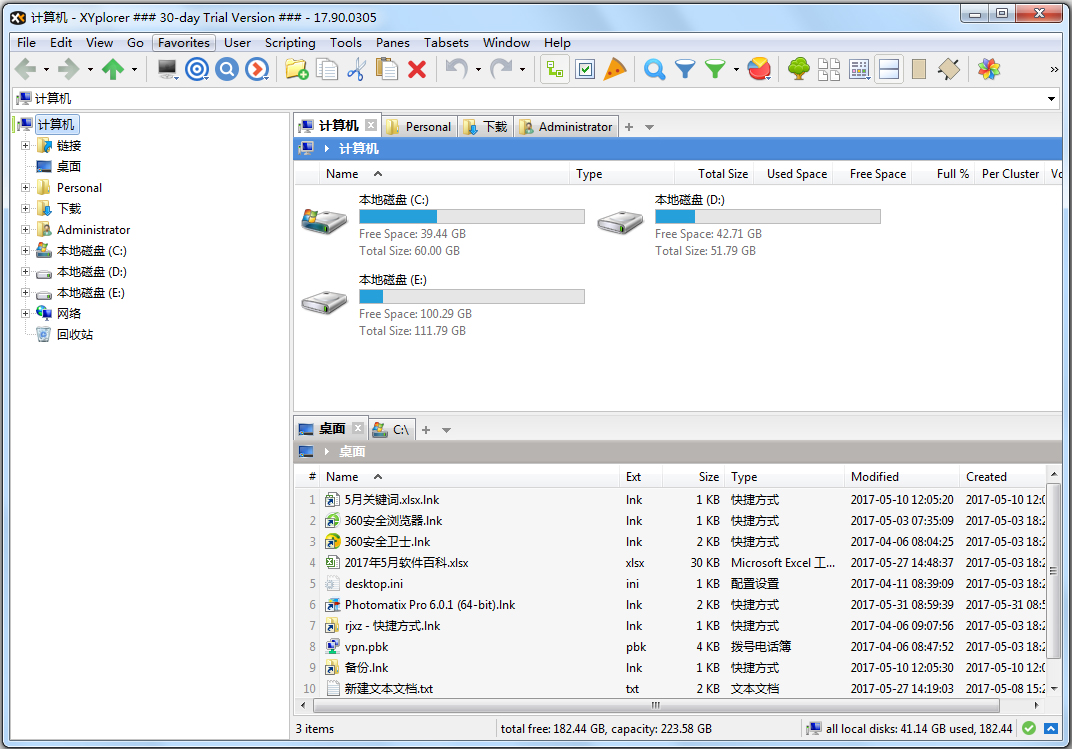Open the Tools menu
Image resolution: width=1072 pixels, height=749 pixels.
pyautogui.click(x=345, y=43)
